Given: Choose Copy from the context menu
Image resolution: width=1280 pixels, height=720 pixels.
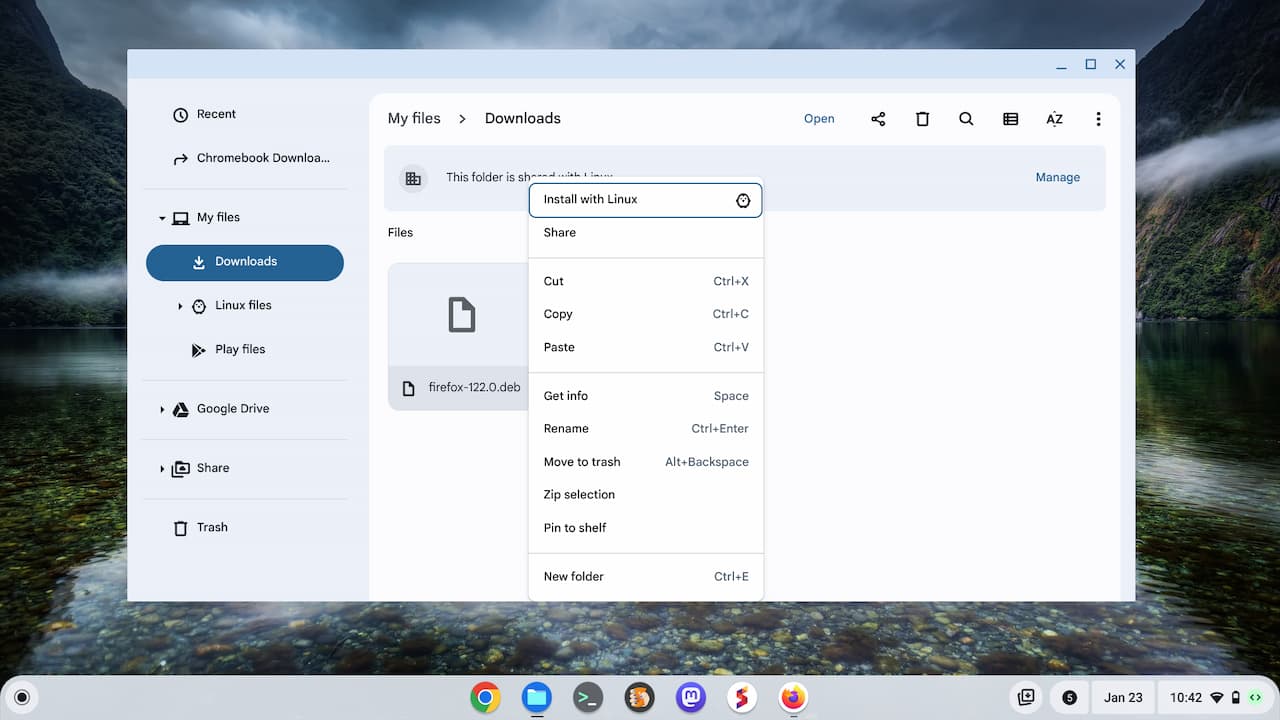Looking at the screenshot, I should click(x=645, y=314).
